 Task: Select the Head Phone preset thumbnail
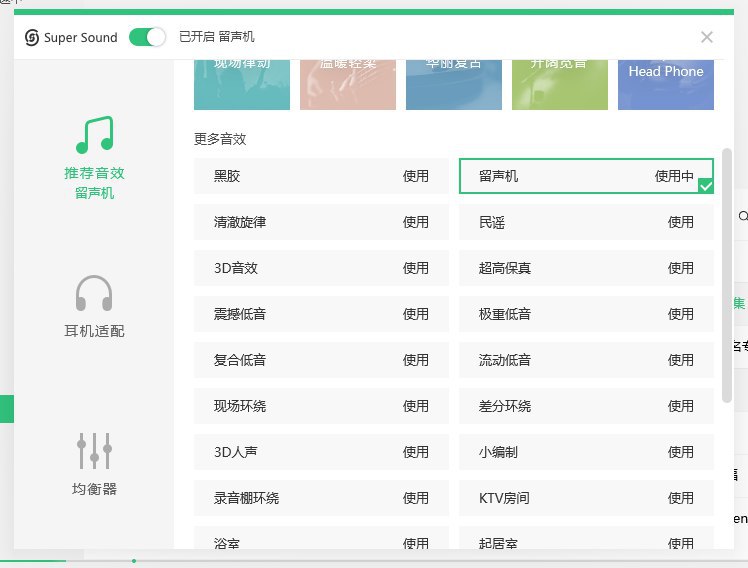665,82
